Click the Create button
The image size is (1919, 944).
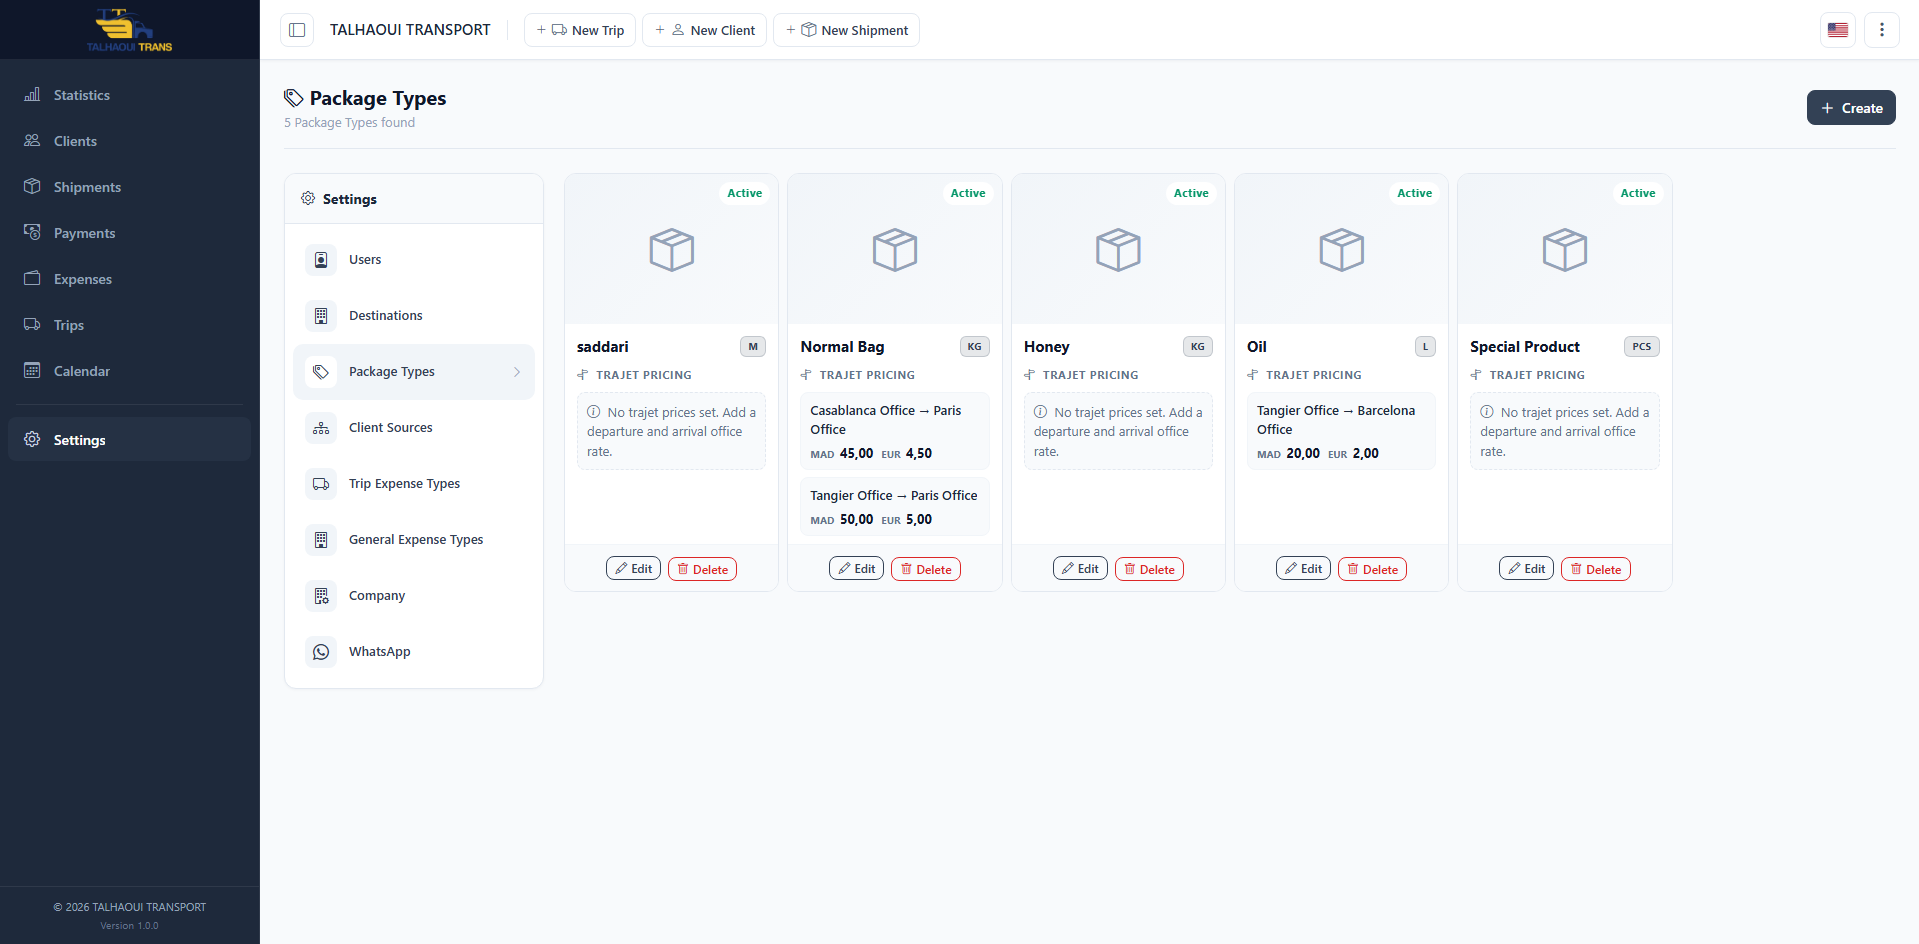pos(1851,108)
